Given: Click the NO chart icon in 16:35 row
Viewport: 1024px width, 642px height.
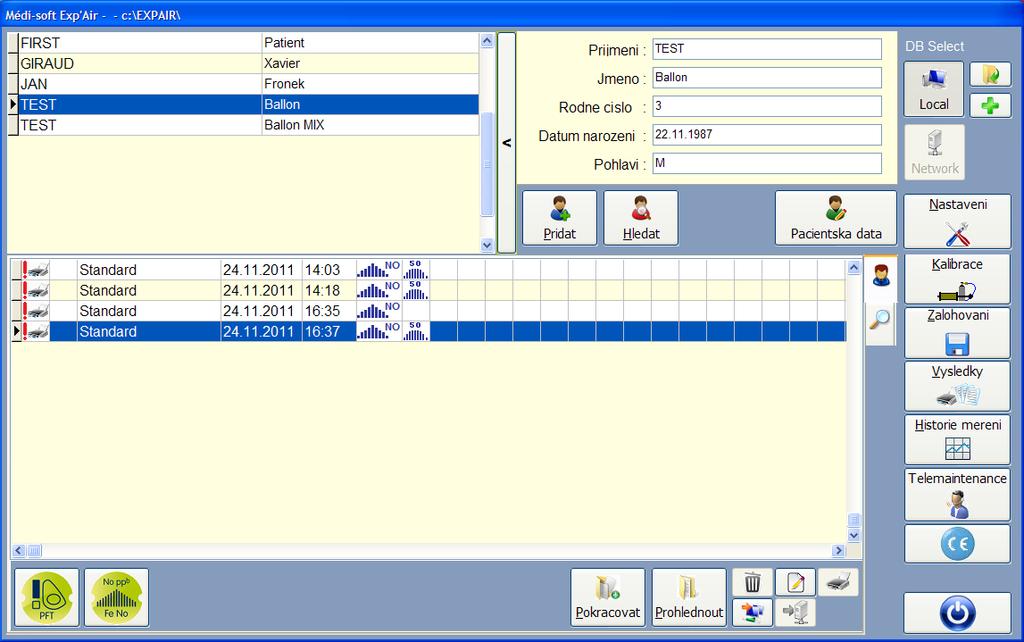Looking at the screenshot, I should (x=378, y=311).
